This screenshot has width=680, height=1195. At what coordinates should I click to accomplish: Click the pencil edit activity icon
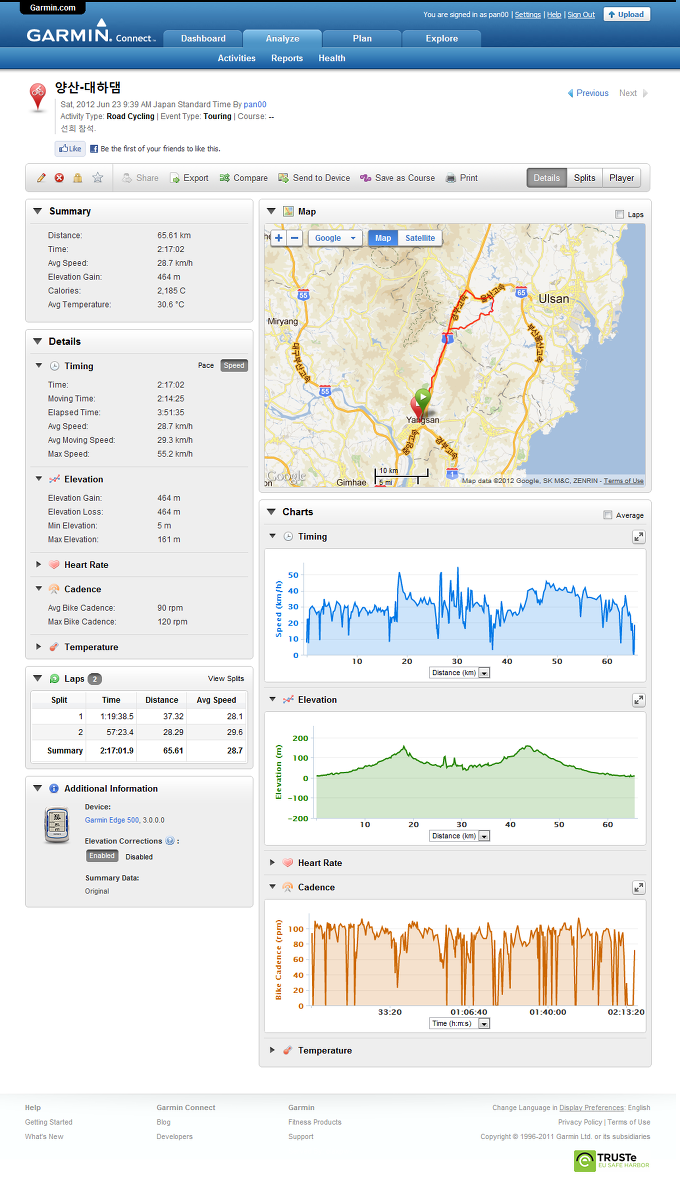41,178
